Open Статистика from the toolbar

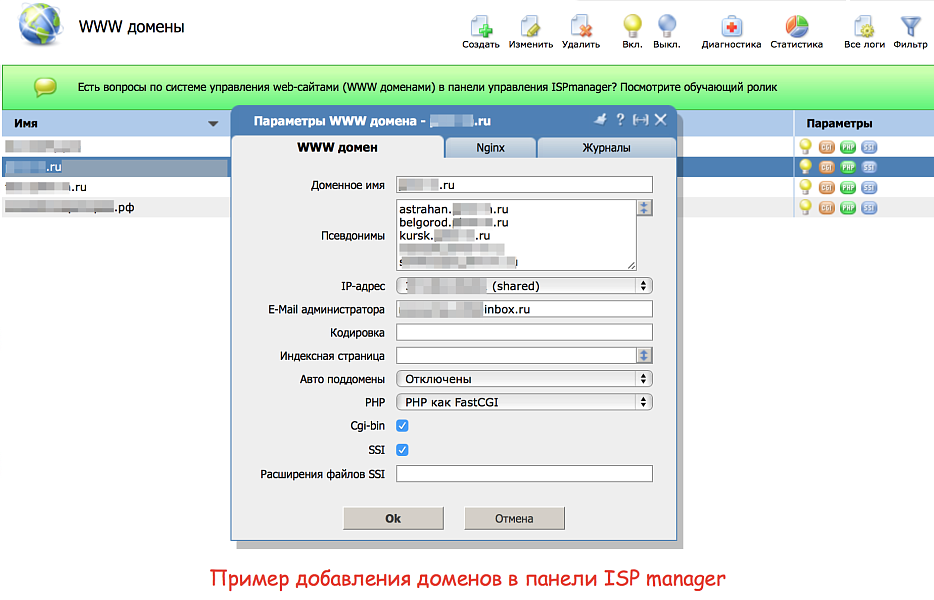(795, 27)
